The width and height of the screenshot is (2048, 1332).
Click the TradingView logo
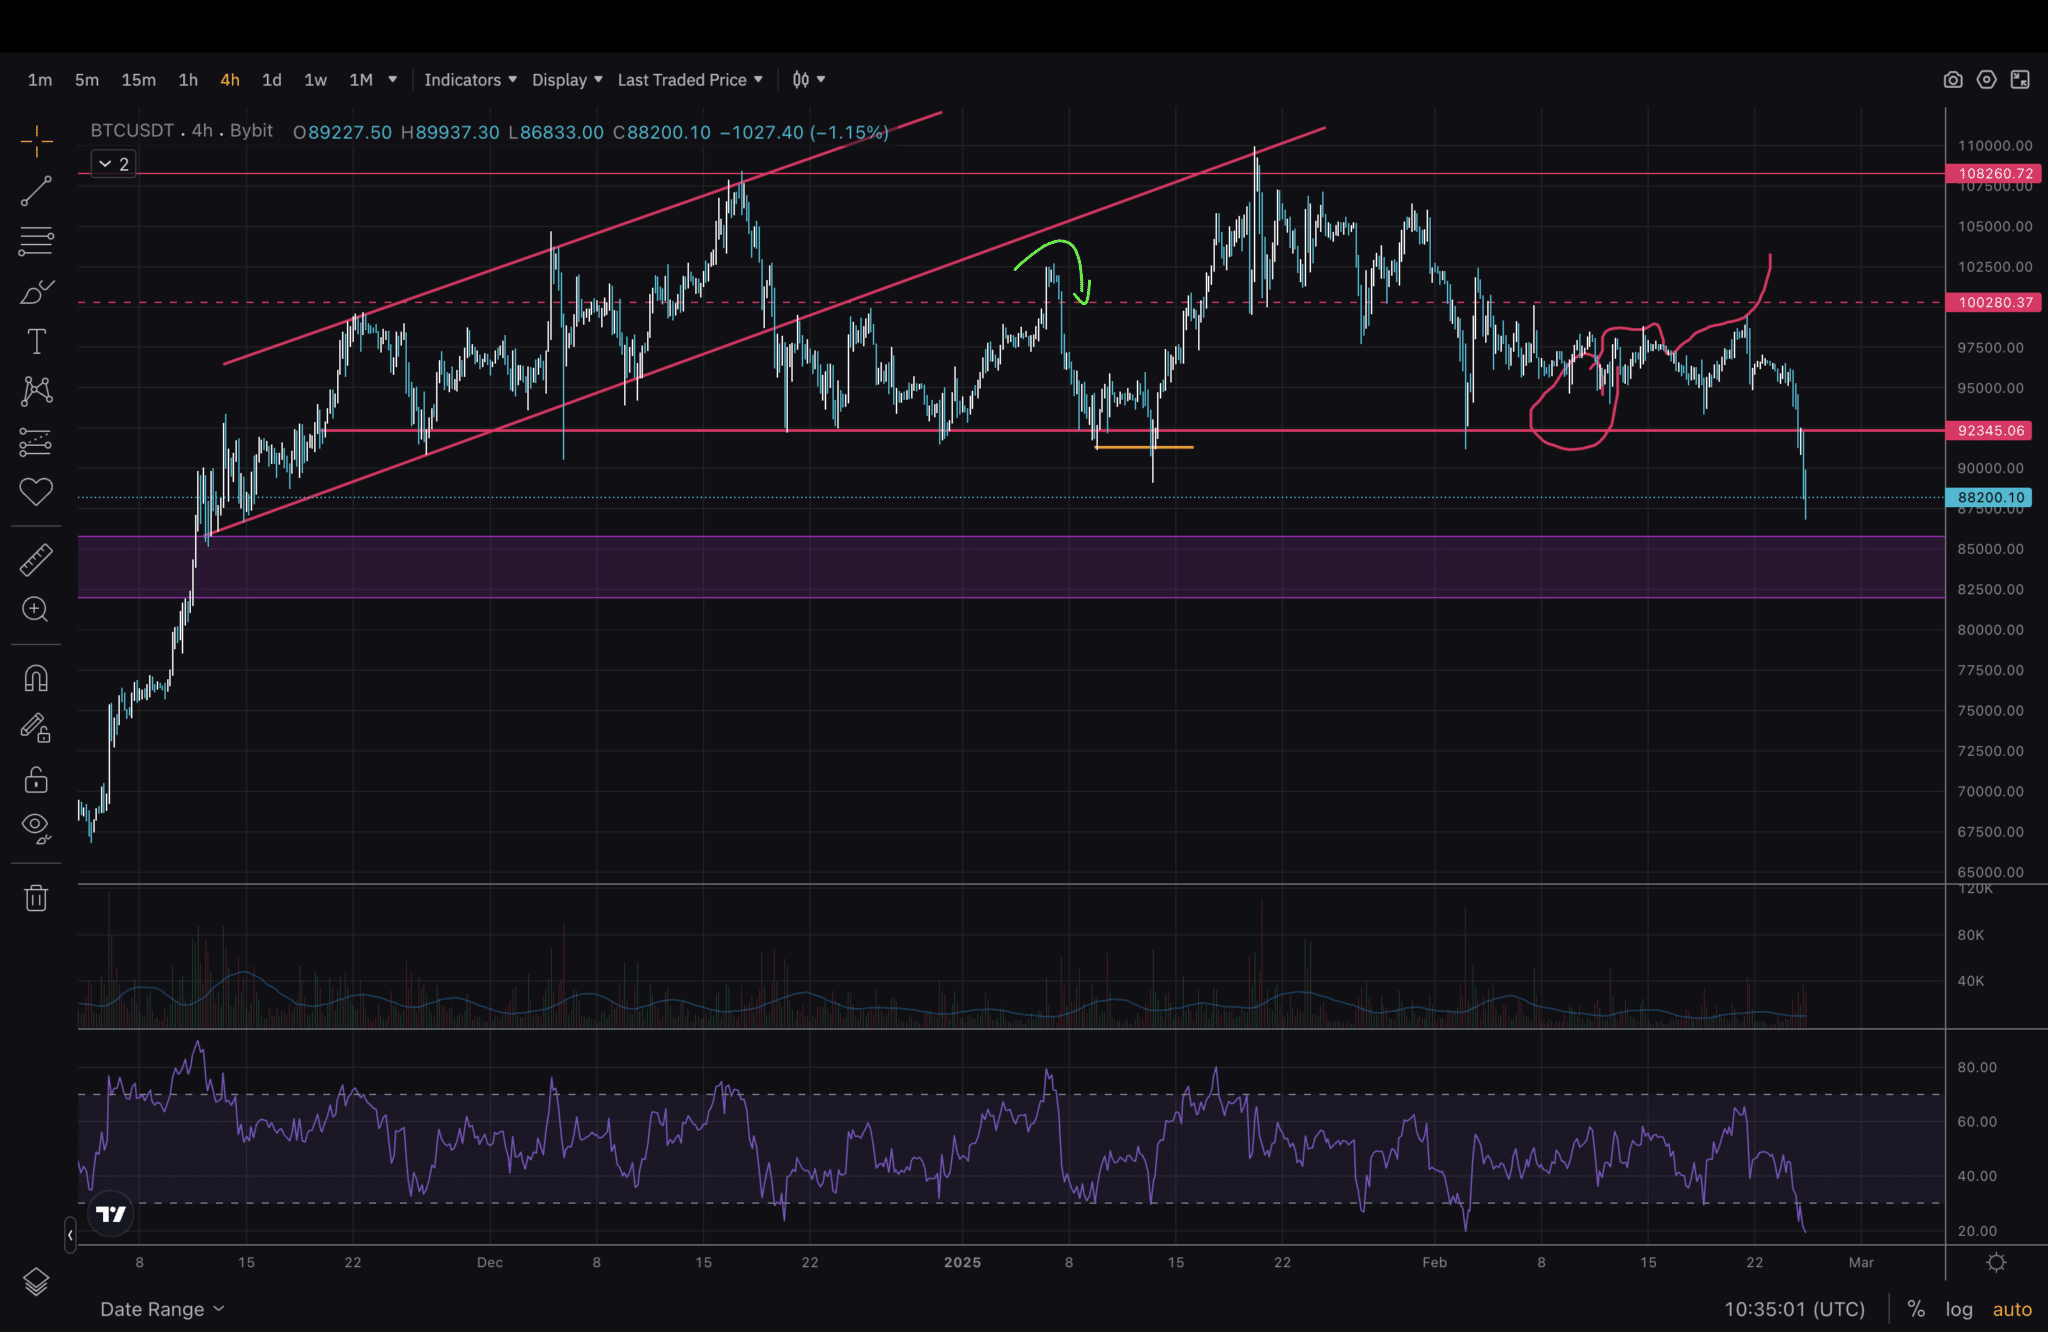coord(110,1214)
